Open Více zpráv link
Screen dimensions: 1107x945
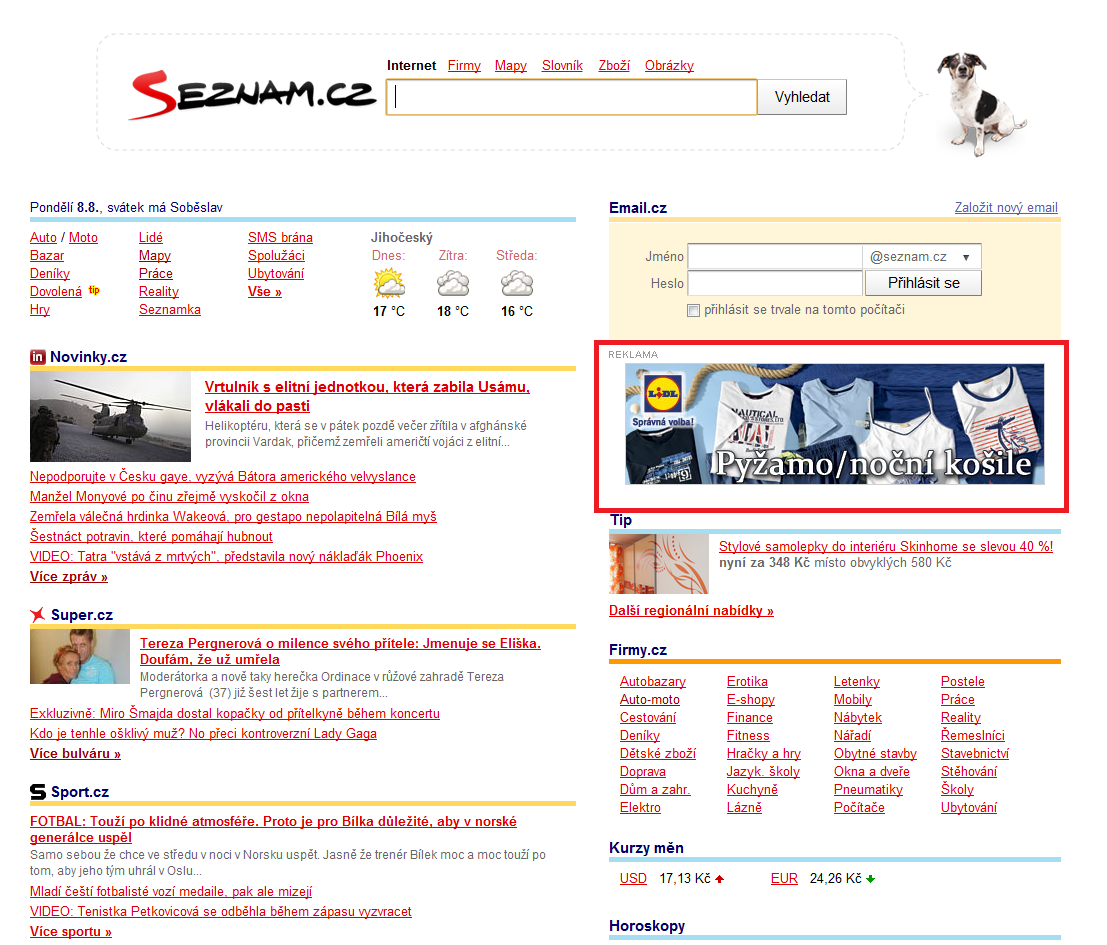click(68, 577)
